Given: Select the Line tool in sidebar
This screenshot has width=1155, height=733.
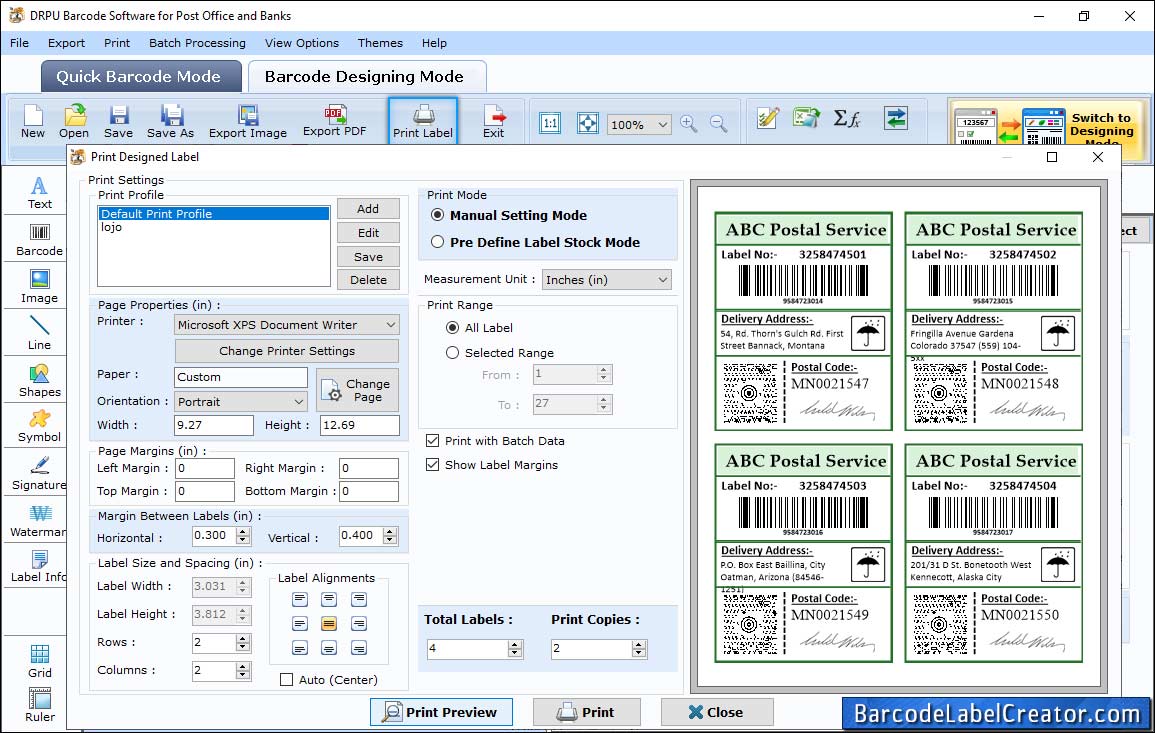Looking at the screenshot, I should click(39, 333).
